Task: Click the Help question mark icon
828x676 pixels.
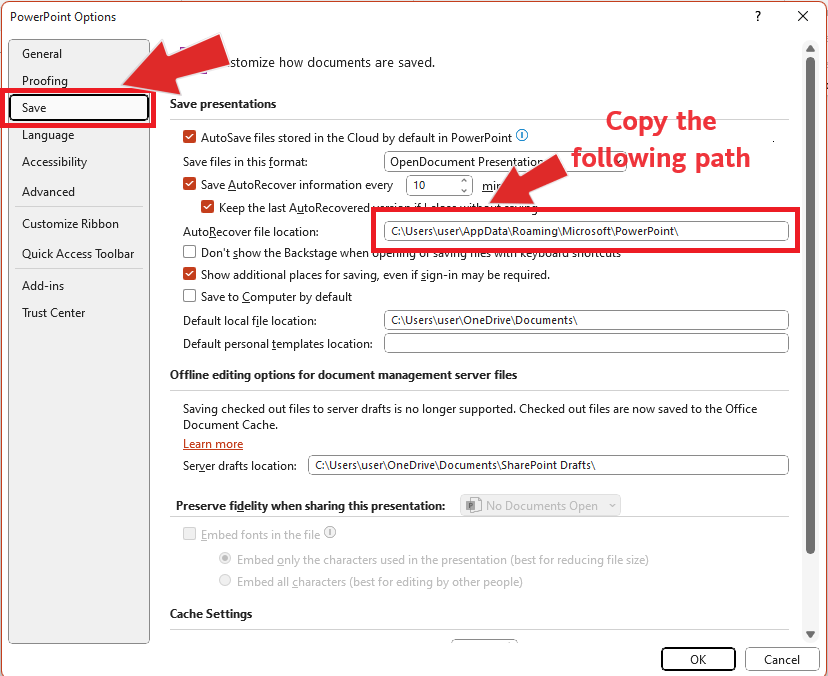Action: 758,16
